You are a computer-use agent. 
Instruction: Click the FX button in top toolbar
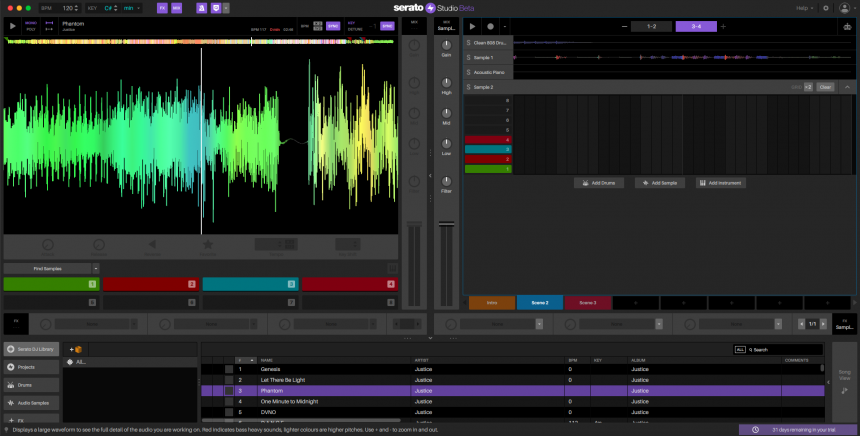point(162,8)
